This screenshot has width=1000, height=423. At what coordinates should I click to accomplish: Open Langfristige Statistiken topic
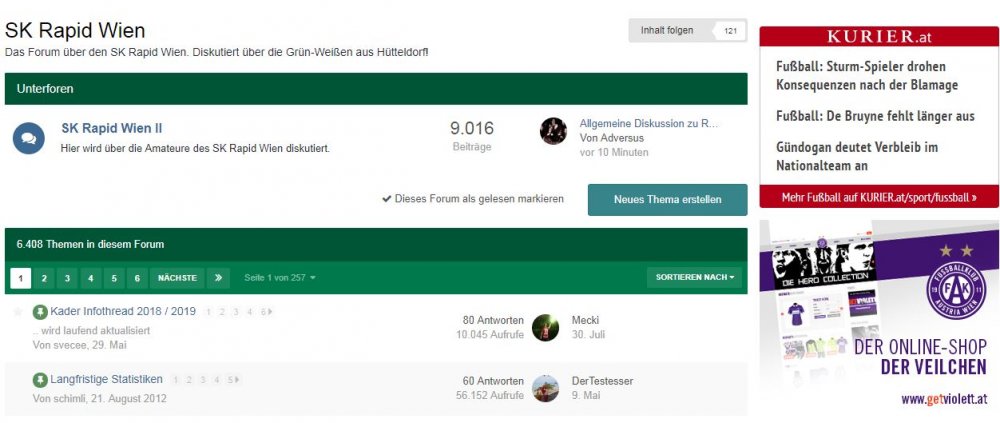click(x=107, y=379)
